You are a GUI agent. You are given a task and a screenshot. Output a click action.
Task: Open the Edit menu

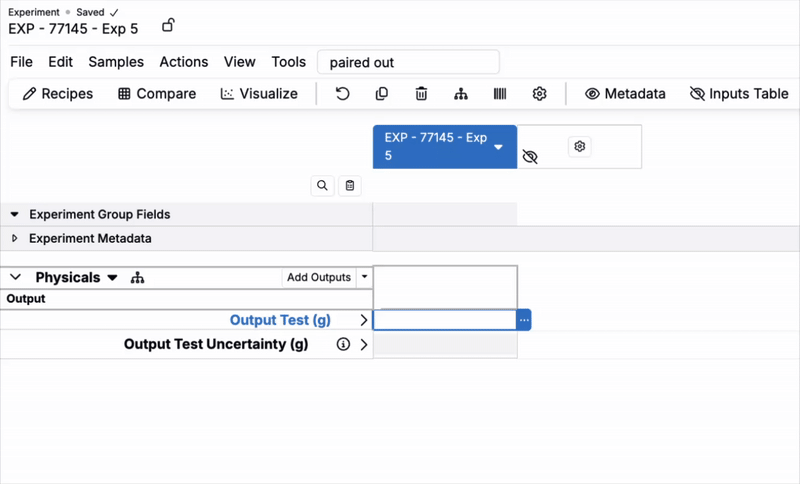[x=60, y=62]
